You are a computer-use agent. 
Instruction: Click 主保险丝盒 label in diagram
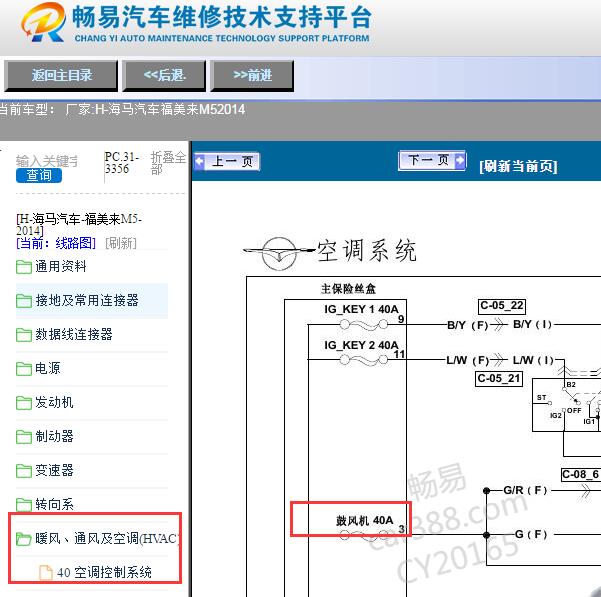[348, 289]
